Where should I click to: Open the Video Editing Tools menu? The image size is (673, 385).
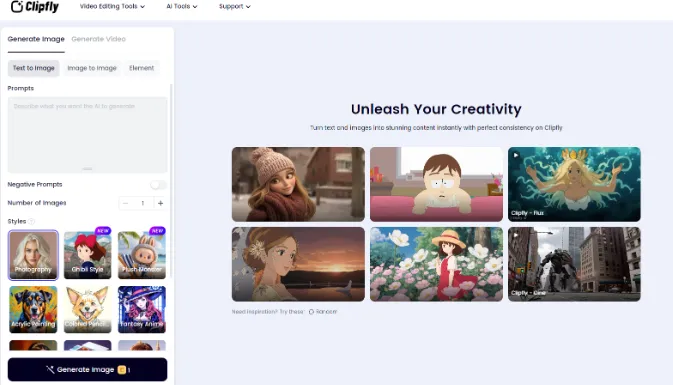pyautogui.click(x=112, y=6)
